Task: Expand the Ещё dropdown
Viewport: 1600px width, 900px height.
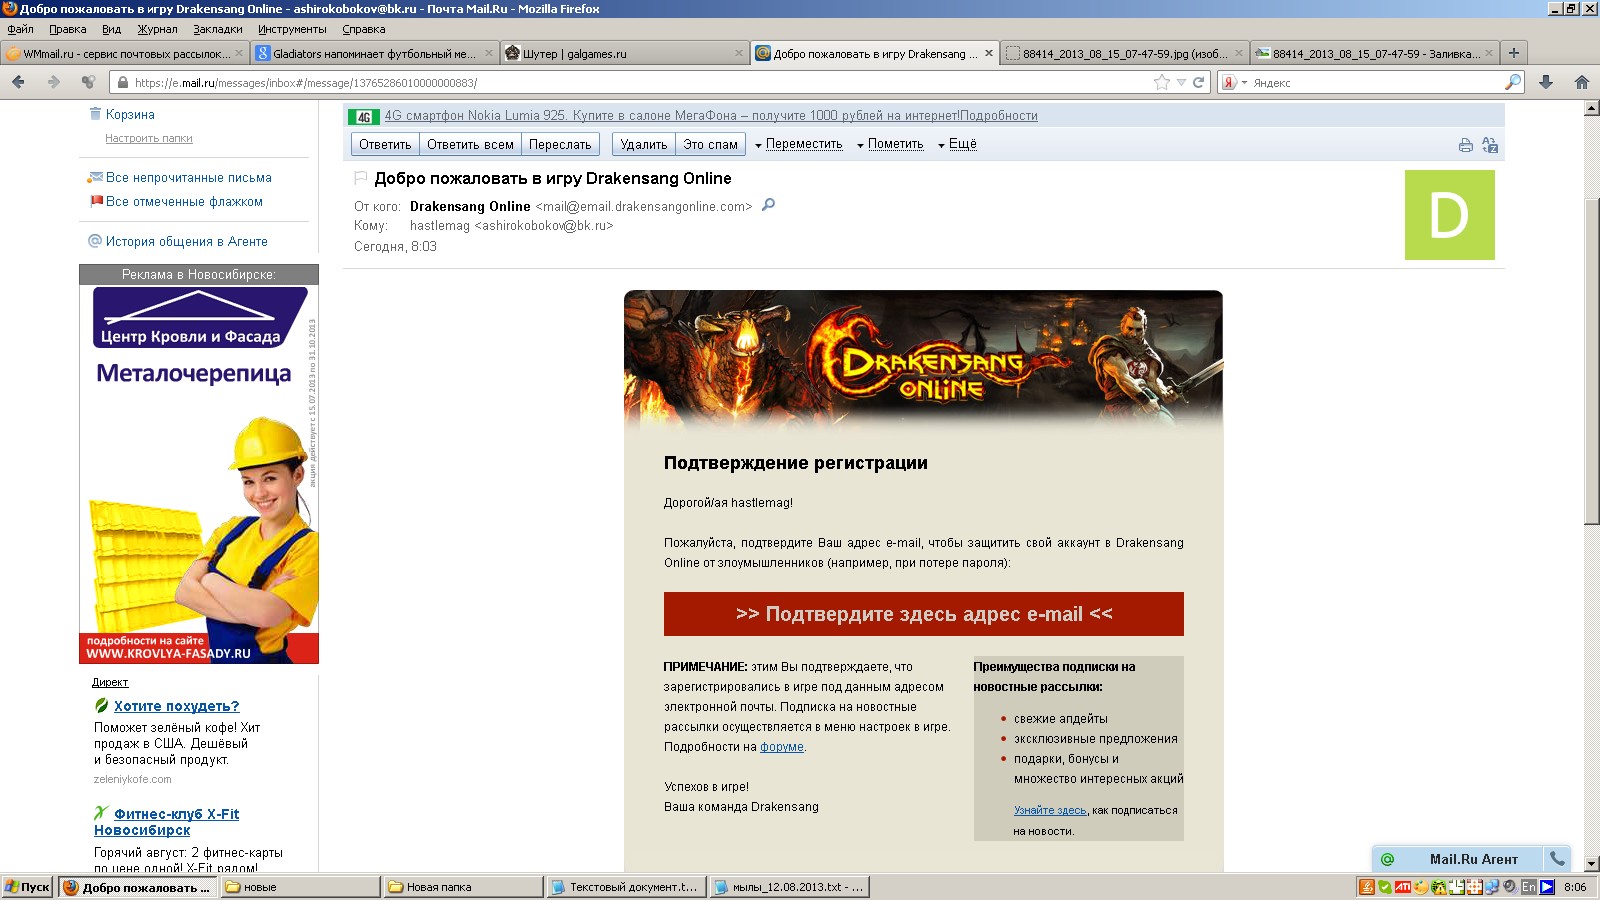Action: [x=957, y=144]
